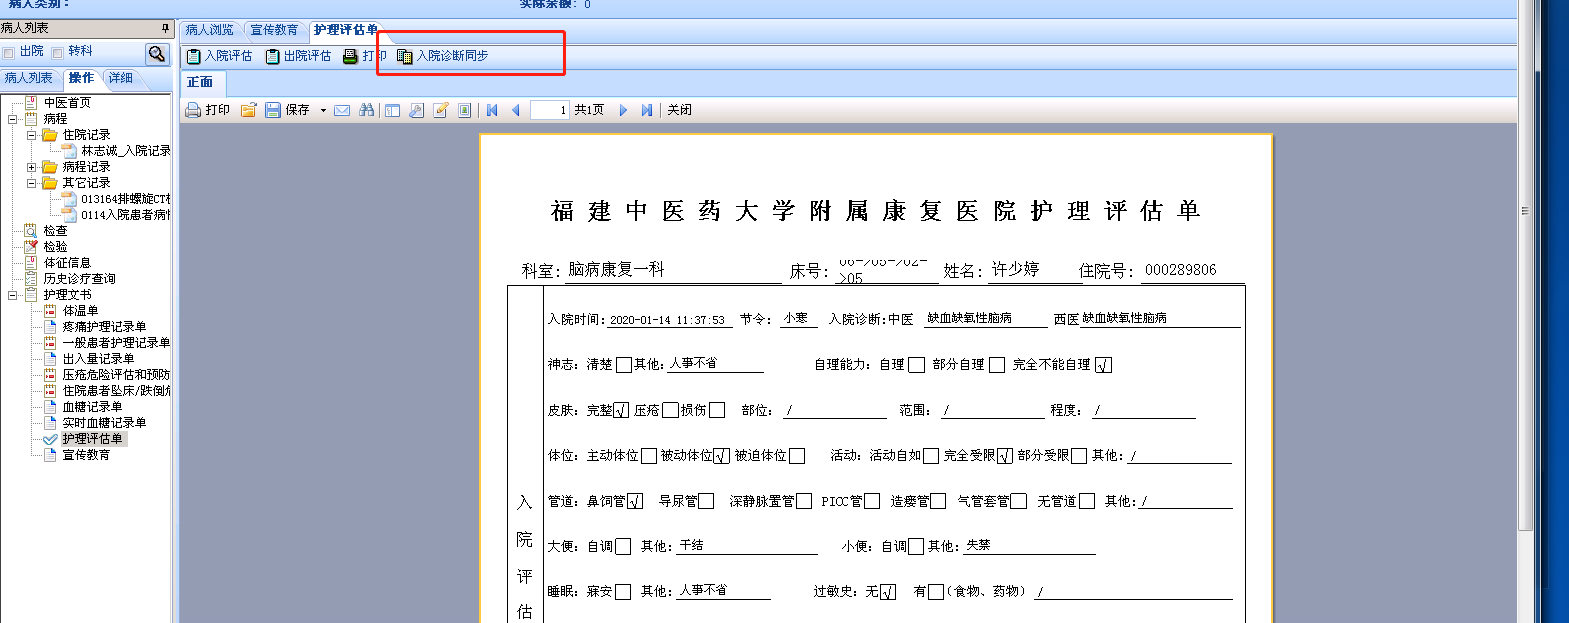The image size is (1569, 623).
Task: Click the pin icon of 病人列表 panel
Action: (165, 28)
